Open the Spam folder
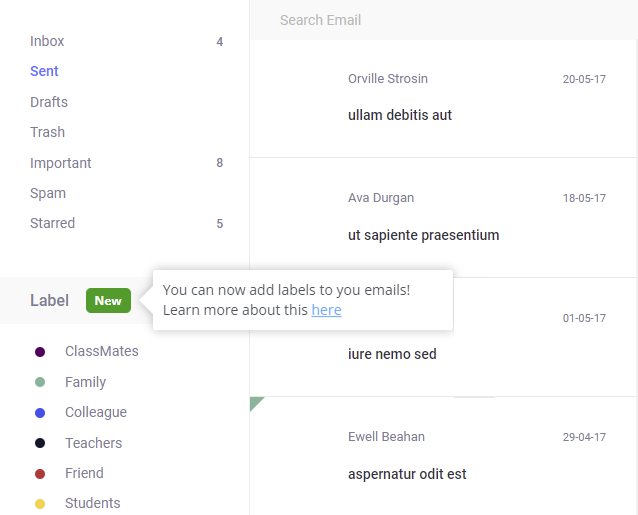The image size is (638, 515). (48, 193)
